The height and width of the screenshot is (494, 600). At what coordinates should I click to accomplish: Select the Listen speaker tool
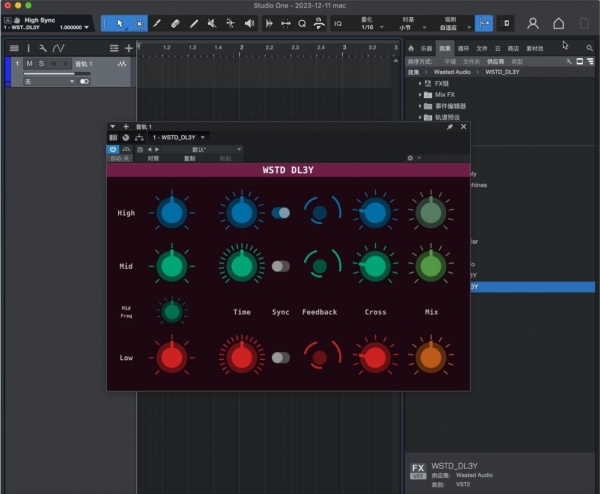(249, 23)
